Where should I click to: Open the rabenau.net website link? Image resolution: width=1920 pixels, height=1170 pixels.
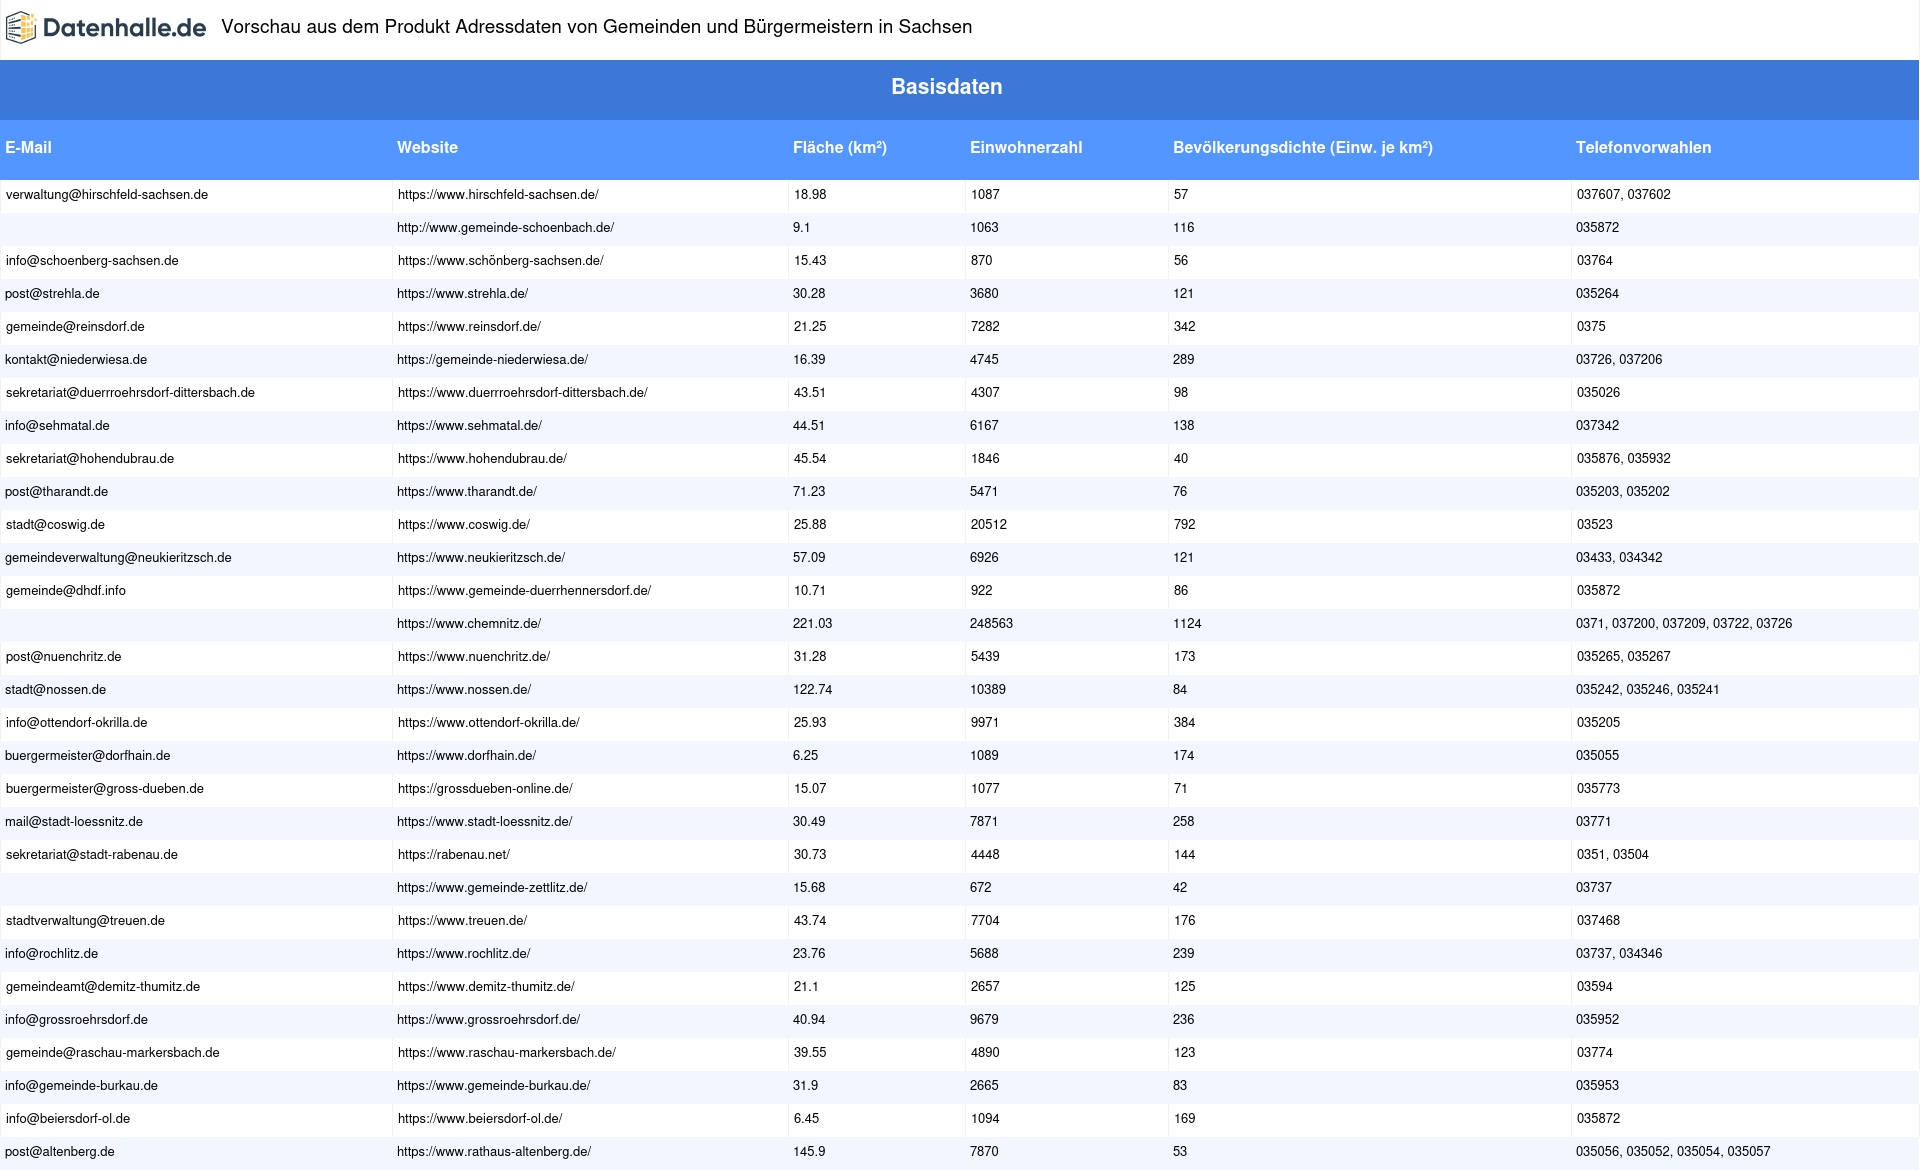[454, 855]
